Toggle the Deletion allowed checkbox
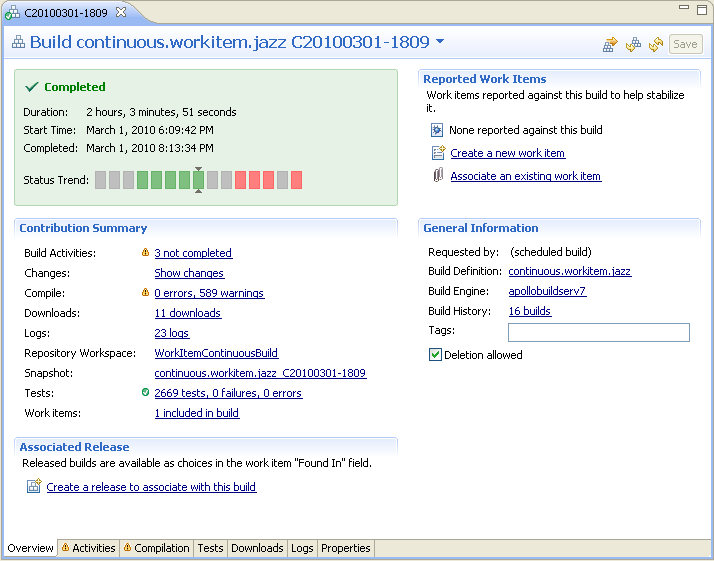This screenshot has width=714, height=561. 435,355
